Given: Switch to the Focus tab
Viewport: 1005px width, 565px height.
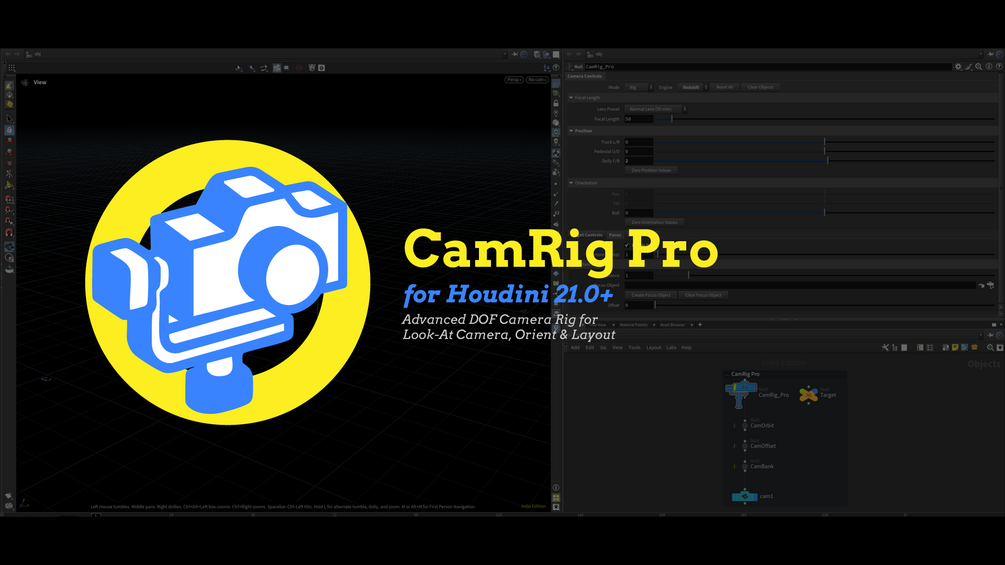Looking at the screenshot, I should click(615, 235).
